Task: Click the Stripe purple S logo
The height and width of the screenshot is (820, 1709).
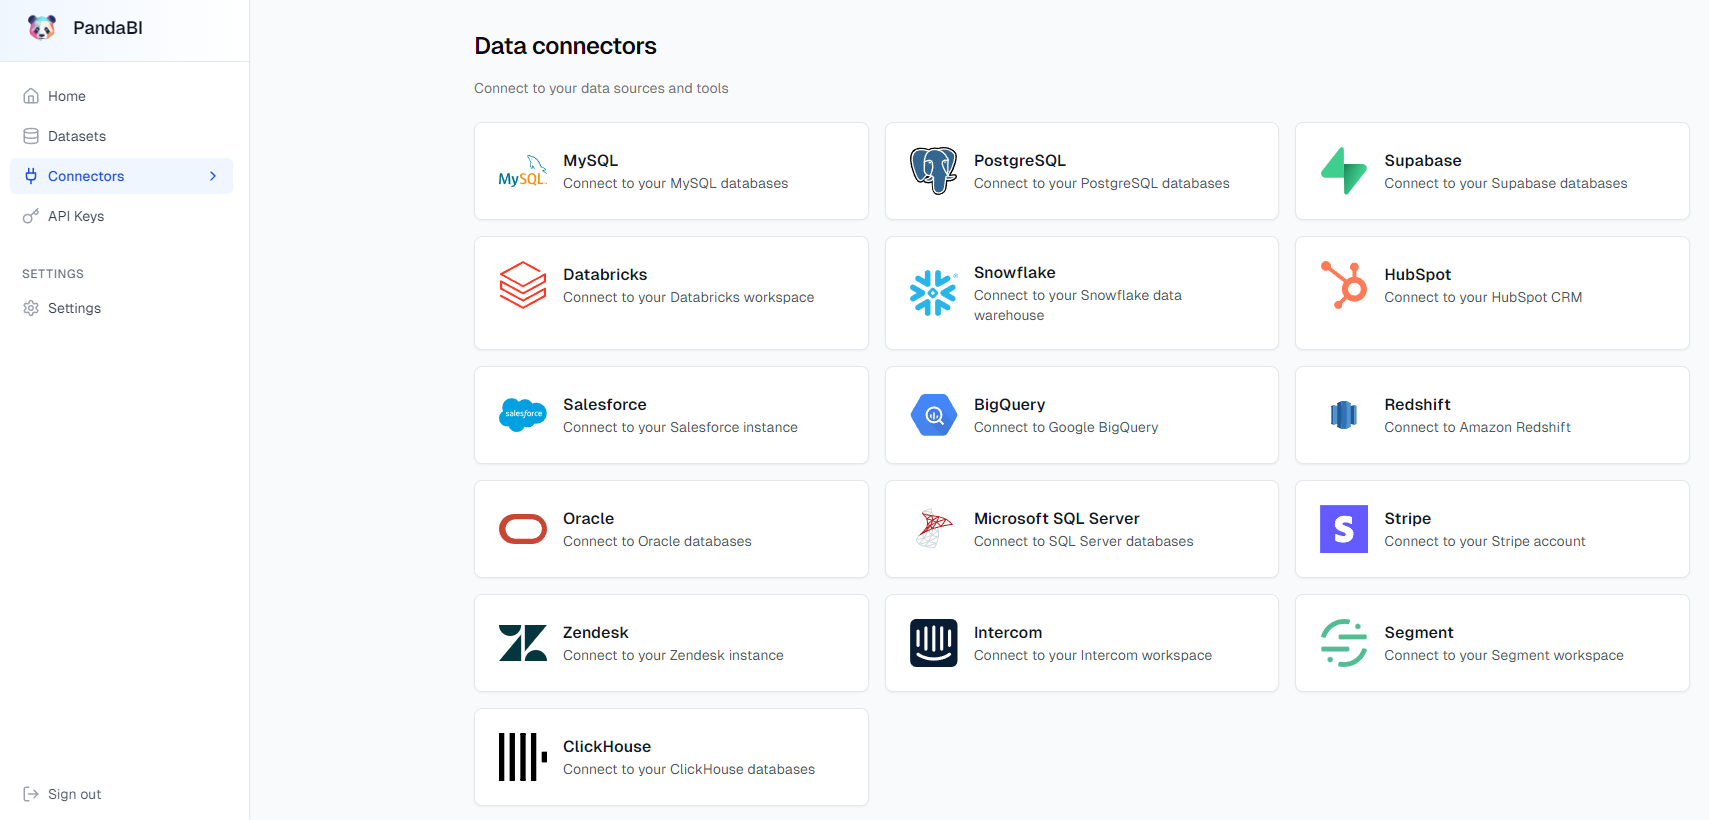Action: (x=1344, y=529)
